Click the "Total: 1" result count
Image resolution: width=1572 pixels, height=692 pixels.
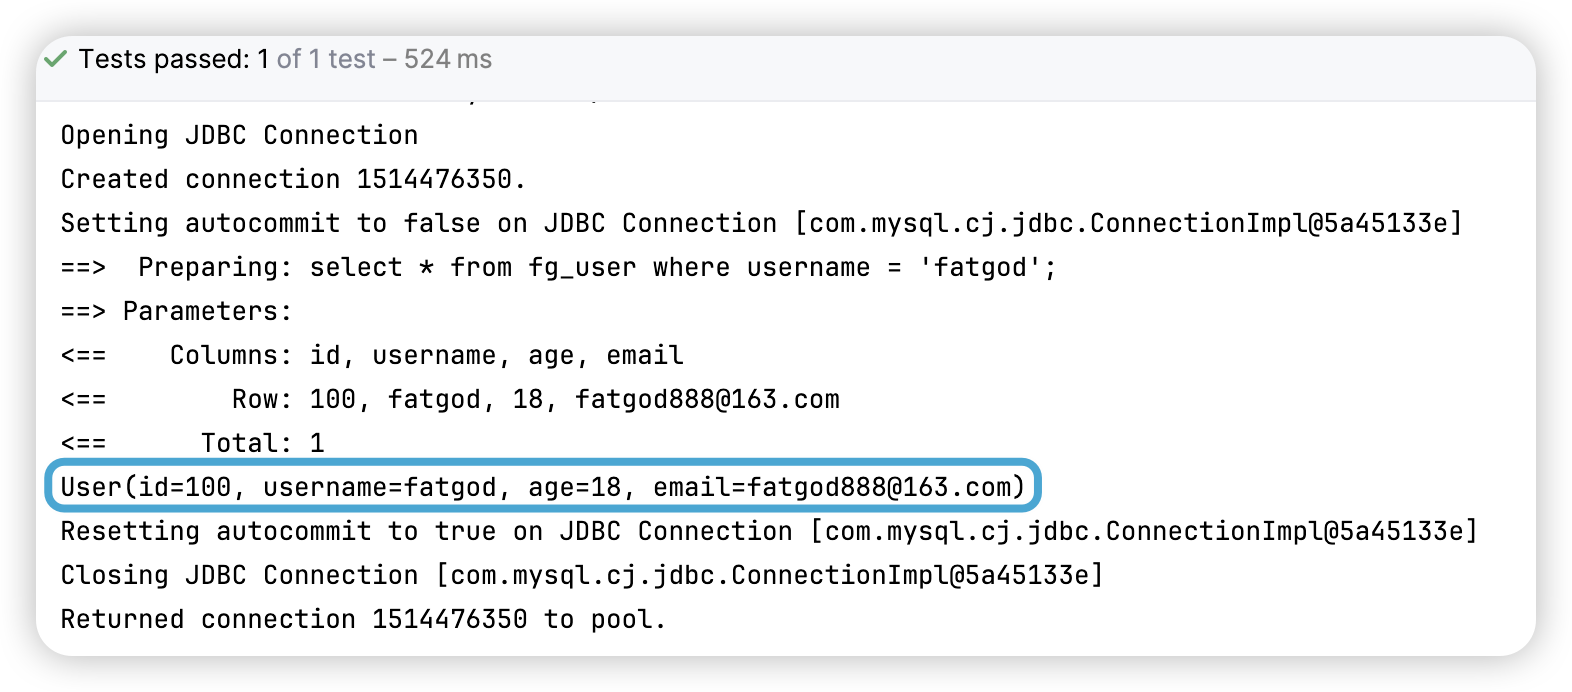tap(262, 443)
